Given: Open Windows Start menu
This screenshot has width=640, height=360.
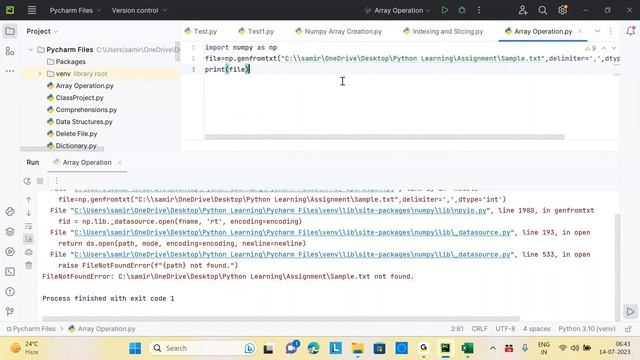Looking at the screenshot, I should point(135,348).
